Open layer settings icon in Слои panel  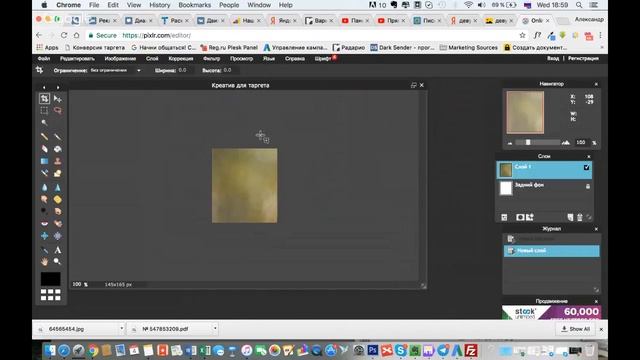click(504, 218)
